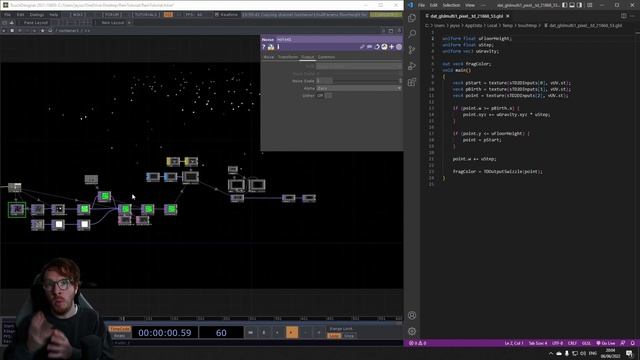Open the VS Code Search sidebar icon
The width and height of the screenshot is (640, 360).
pyautogui.click(x=412, y=33)
